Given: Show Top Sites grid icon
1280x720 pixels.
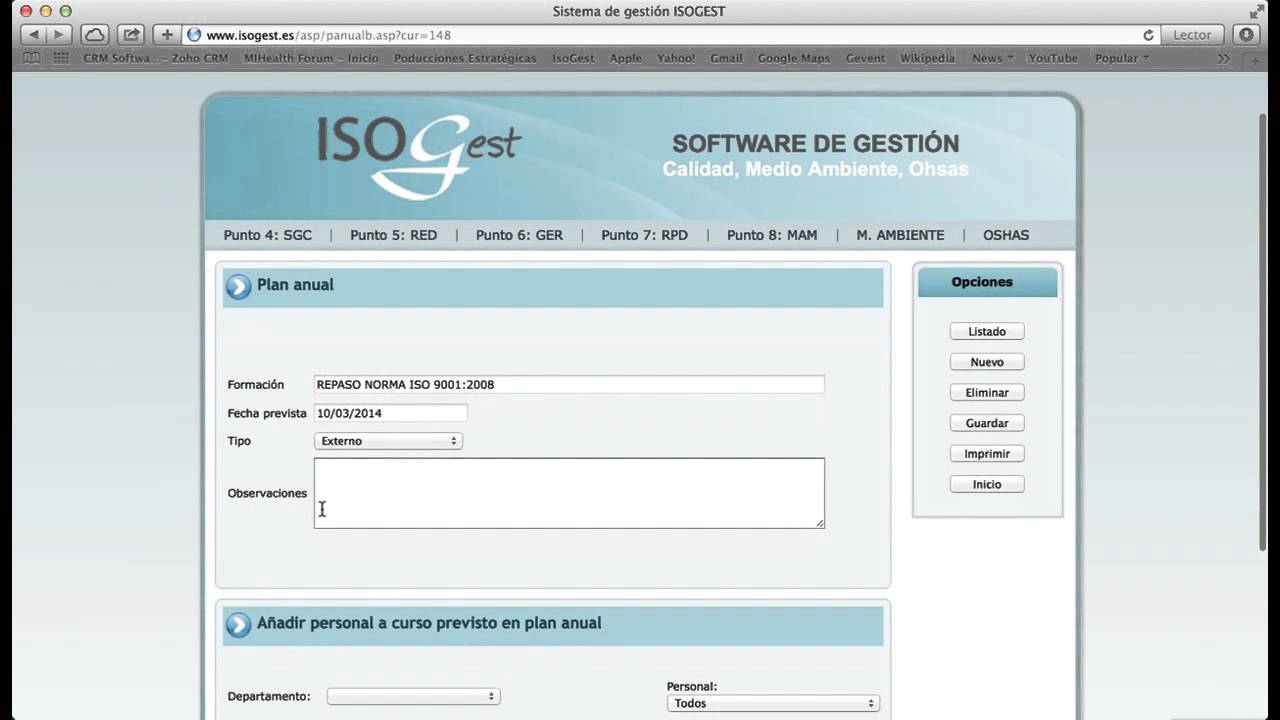Looking at the screenshot, I should point(61,58).
